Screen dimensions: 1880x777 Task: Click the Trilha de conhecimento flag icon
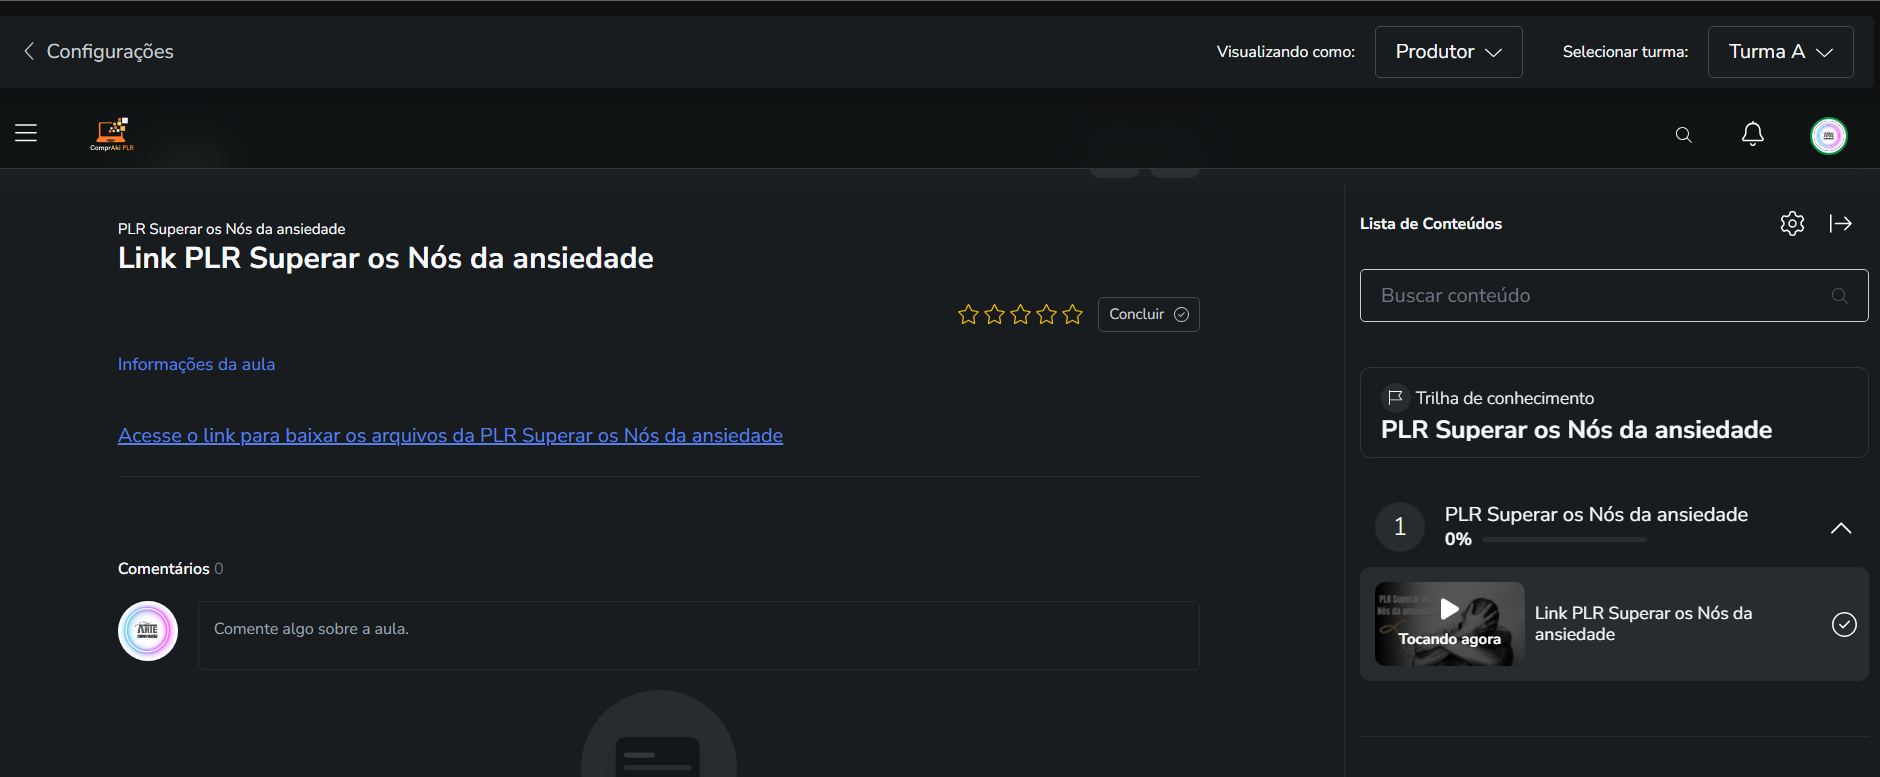coord(1395,398)
